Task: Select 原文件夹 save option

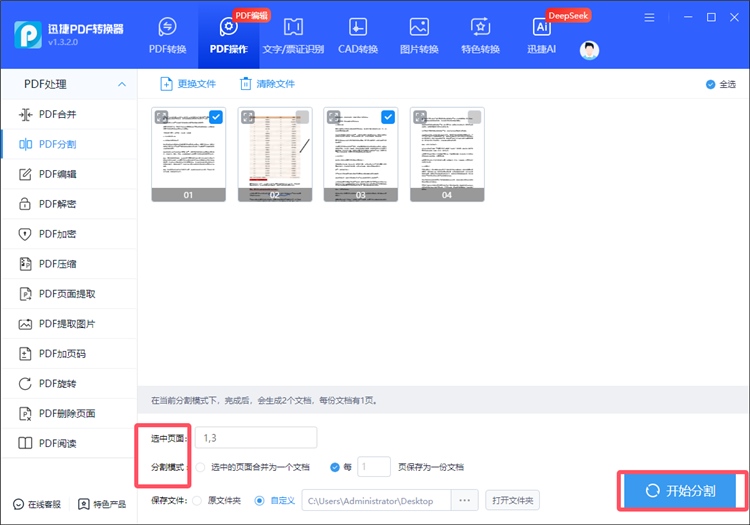Action: point(197,501)
